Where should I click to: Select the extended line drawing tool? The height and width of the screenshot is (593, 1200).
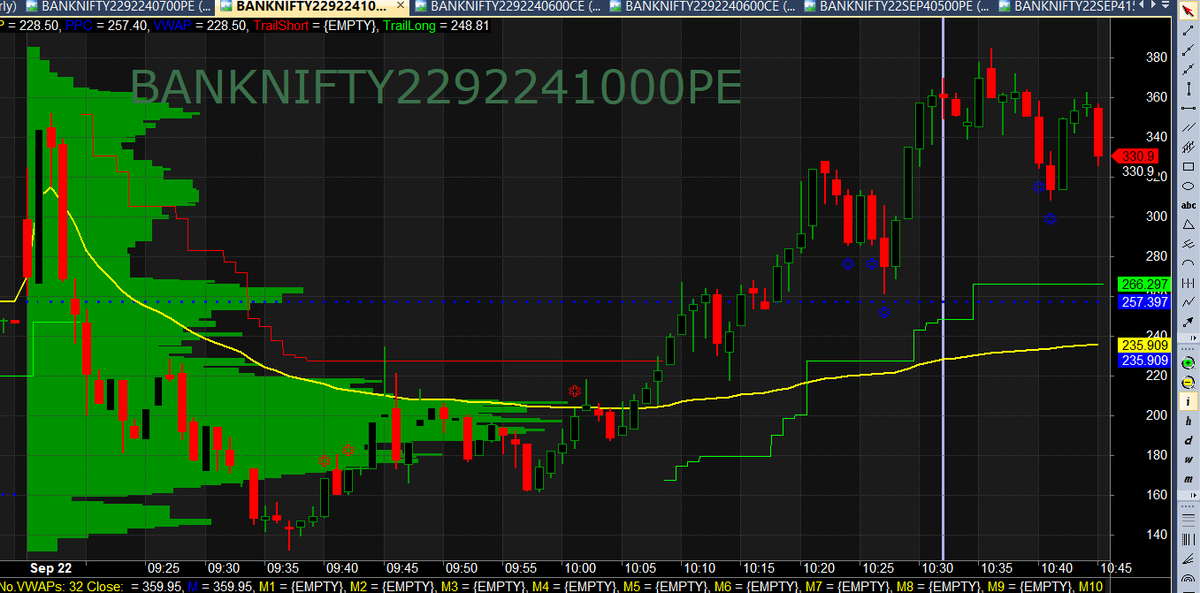(x=1188, y=69)
